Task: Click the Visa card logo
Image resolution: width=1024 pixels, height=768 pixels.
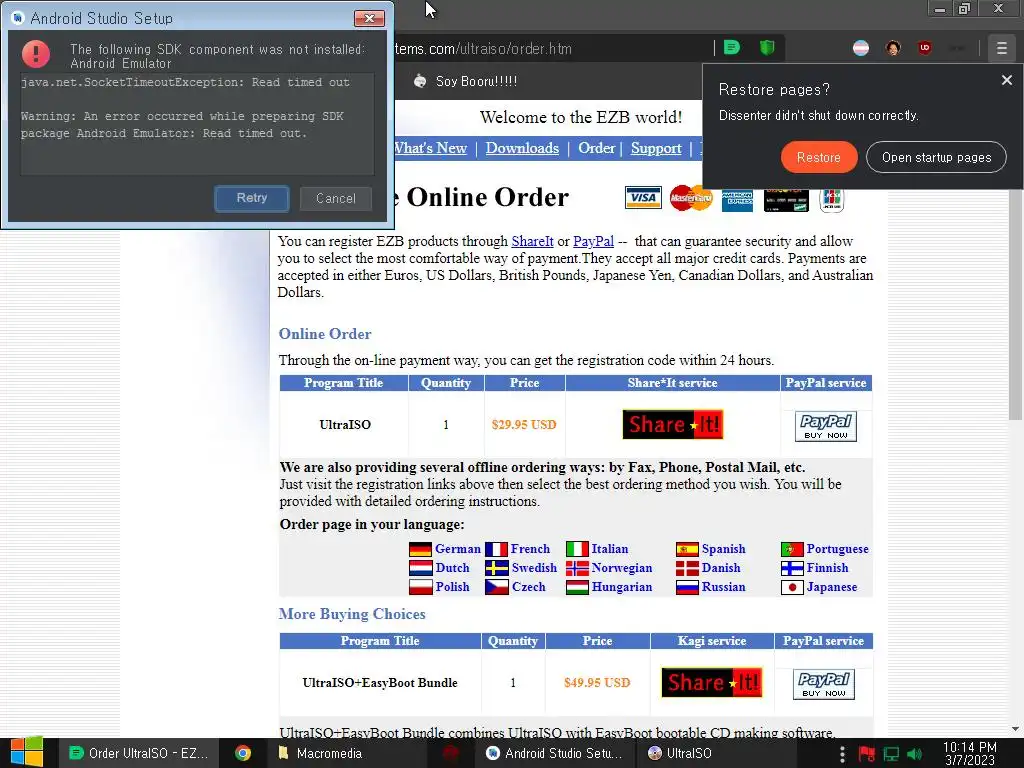Action: 643,198
